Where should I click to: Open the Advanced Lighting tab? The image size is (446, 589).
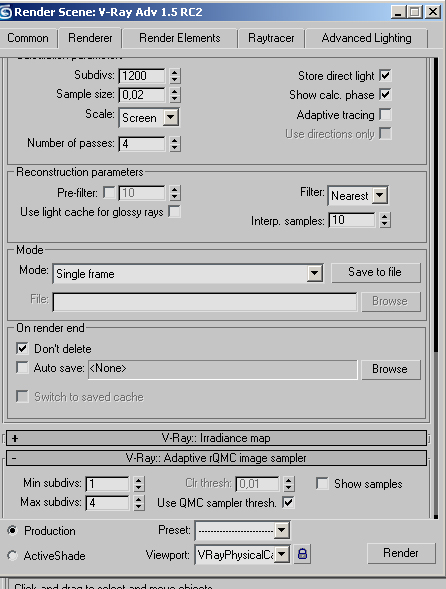point(366,38)
